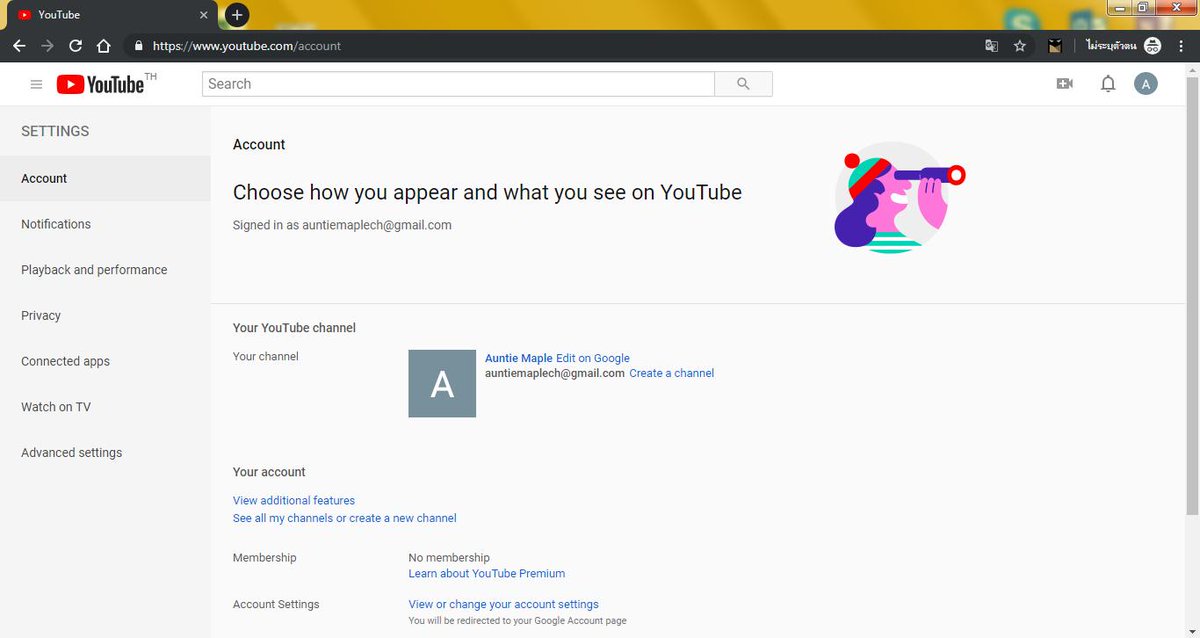
Task: Close the YouTube tab
Action: tap(204, 15)
